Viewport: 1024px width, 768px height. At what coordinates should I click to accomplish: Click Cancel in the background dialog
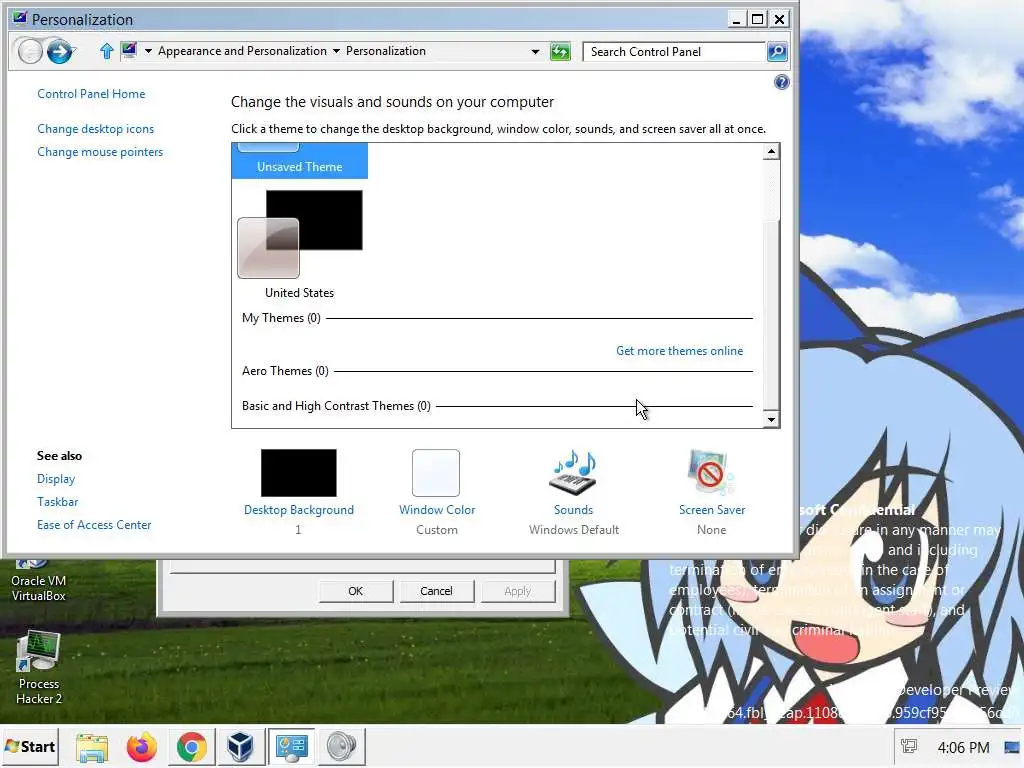tap(436, 591)
